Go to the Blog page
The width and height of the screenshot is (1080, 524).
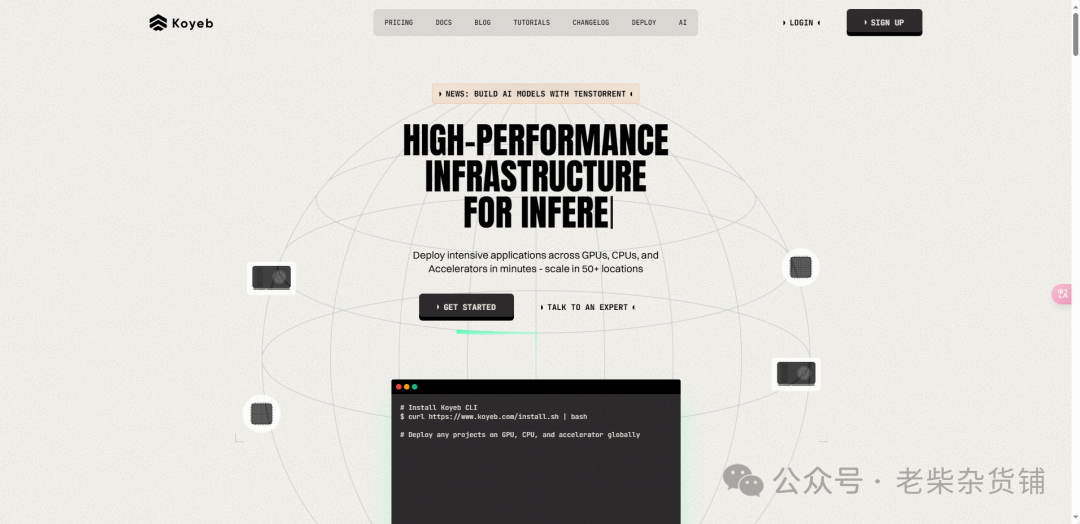(483, 23)
